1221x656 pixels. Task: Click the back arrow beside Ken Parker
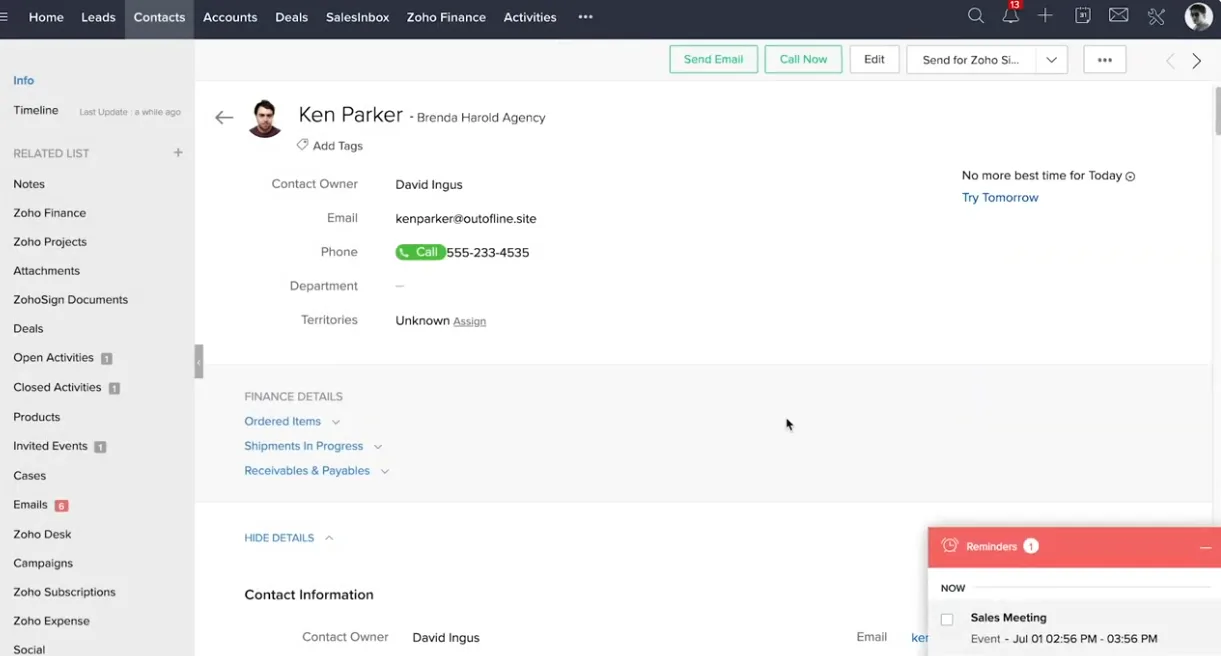224,118
